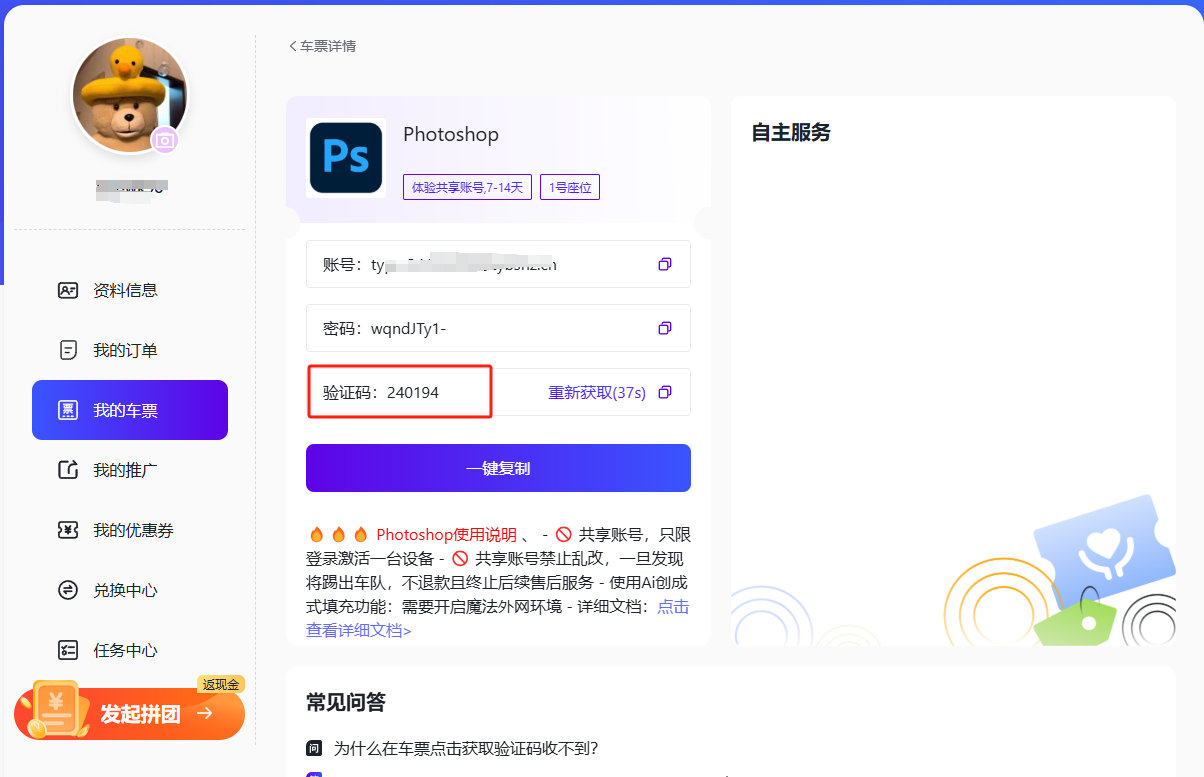Click the 我的推广 share icon
Image resolution: width=1204 pixels, height=777 pixels.
tap(68, 470)
